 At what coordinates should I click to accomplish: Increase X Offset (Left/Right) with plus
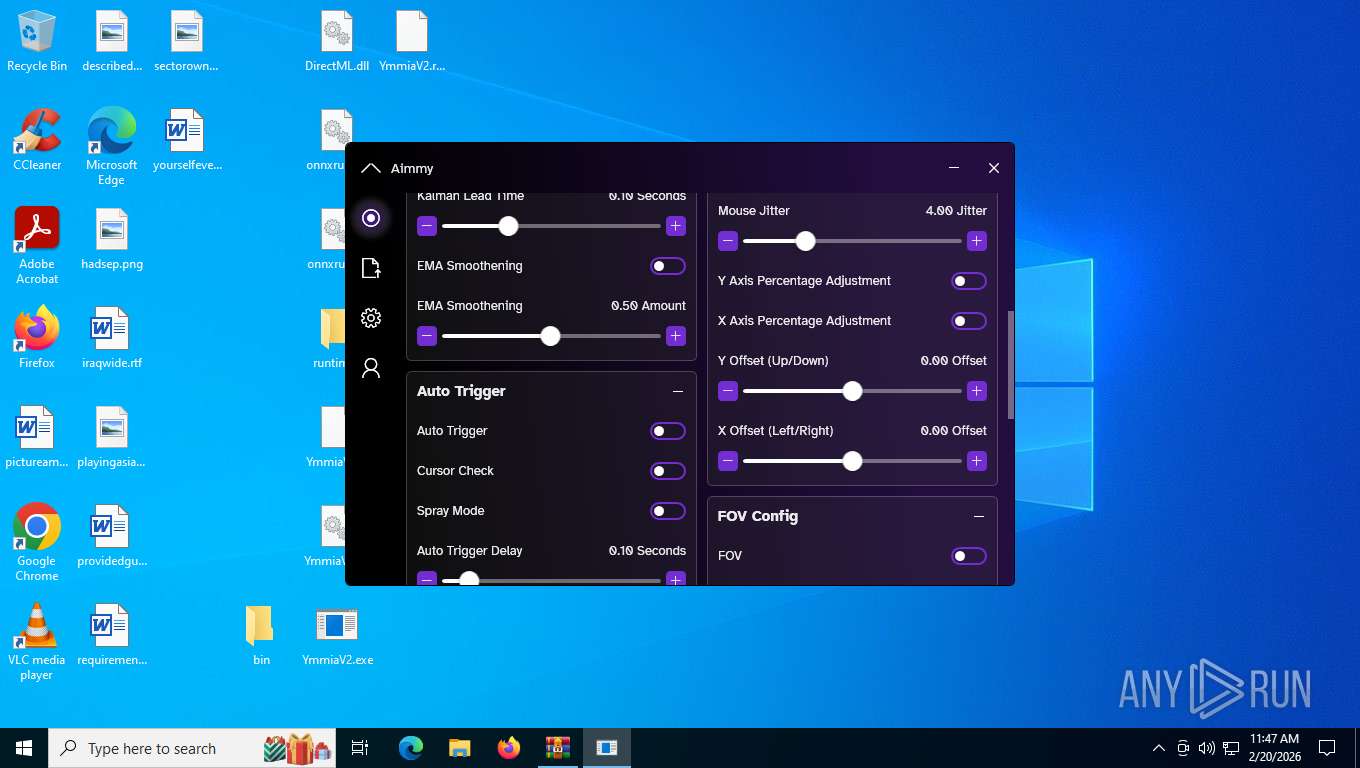click(x=977, y=461)
